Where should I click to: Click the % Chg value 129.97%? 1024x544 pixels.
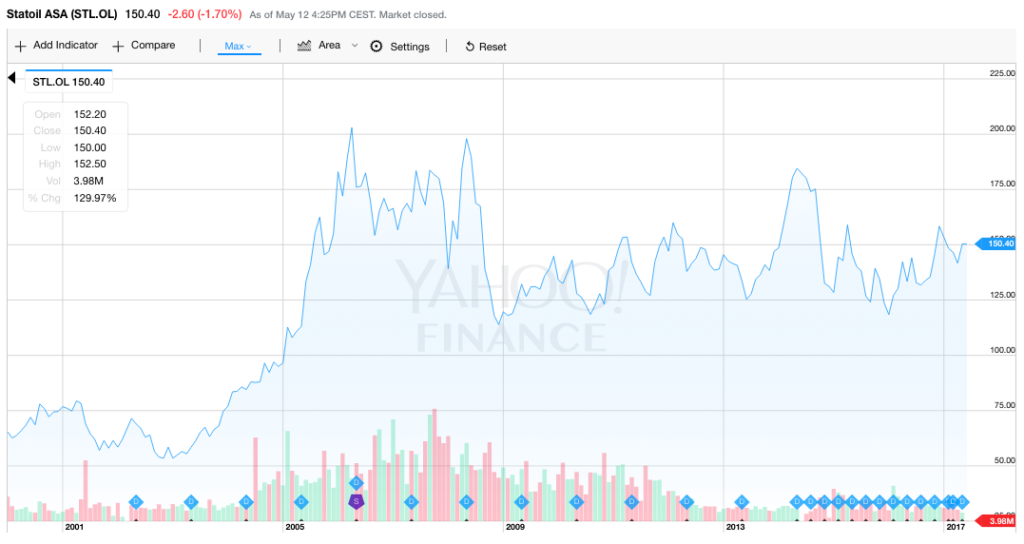click(x=95, y=198)
